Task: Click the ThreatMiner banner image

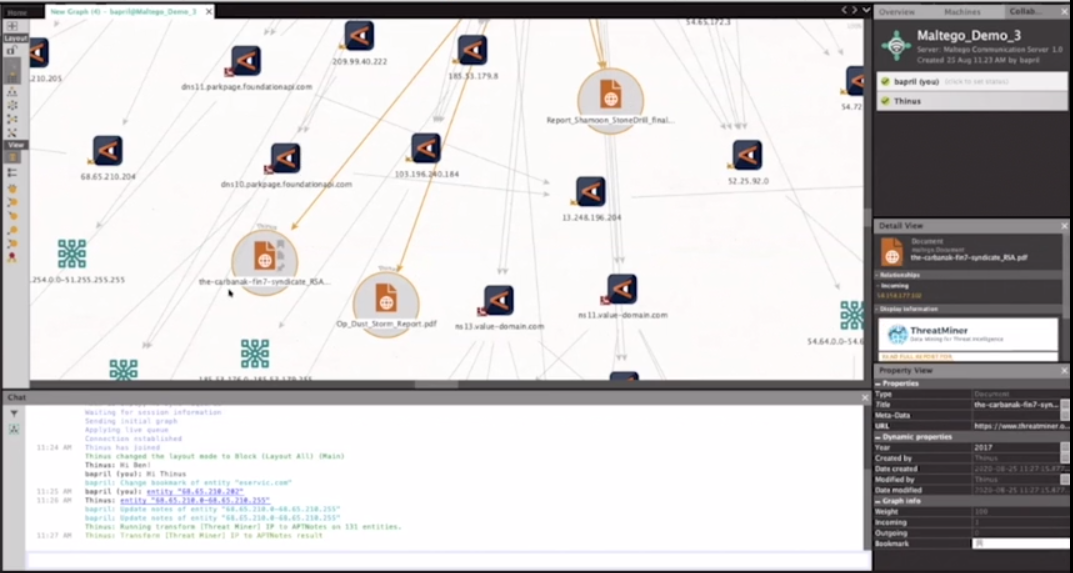Action: point(968,335)
